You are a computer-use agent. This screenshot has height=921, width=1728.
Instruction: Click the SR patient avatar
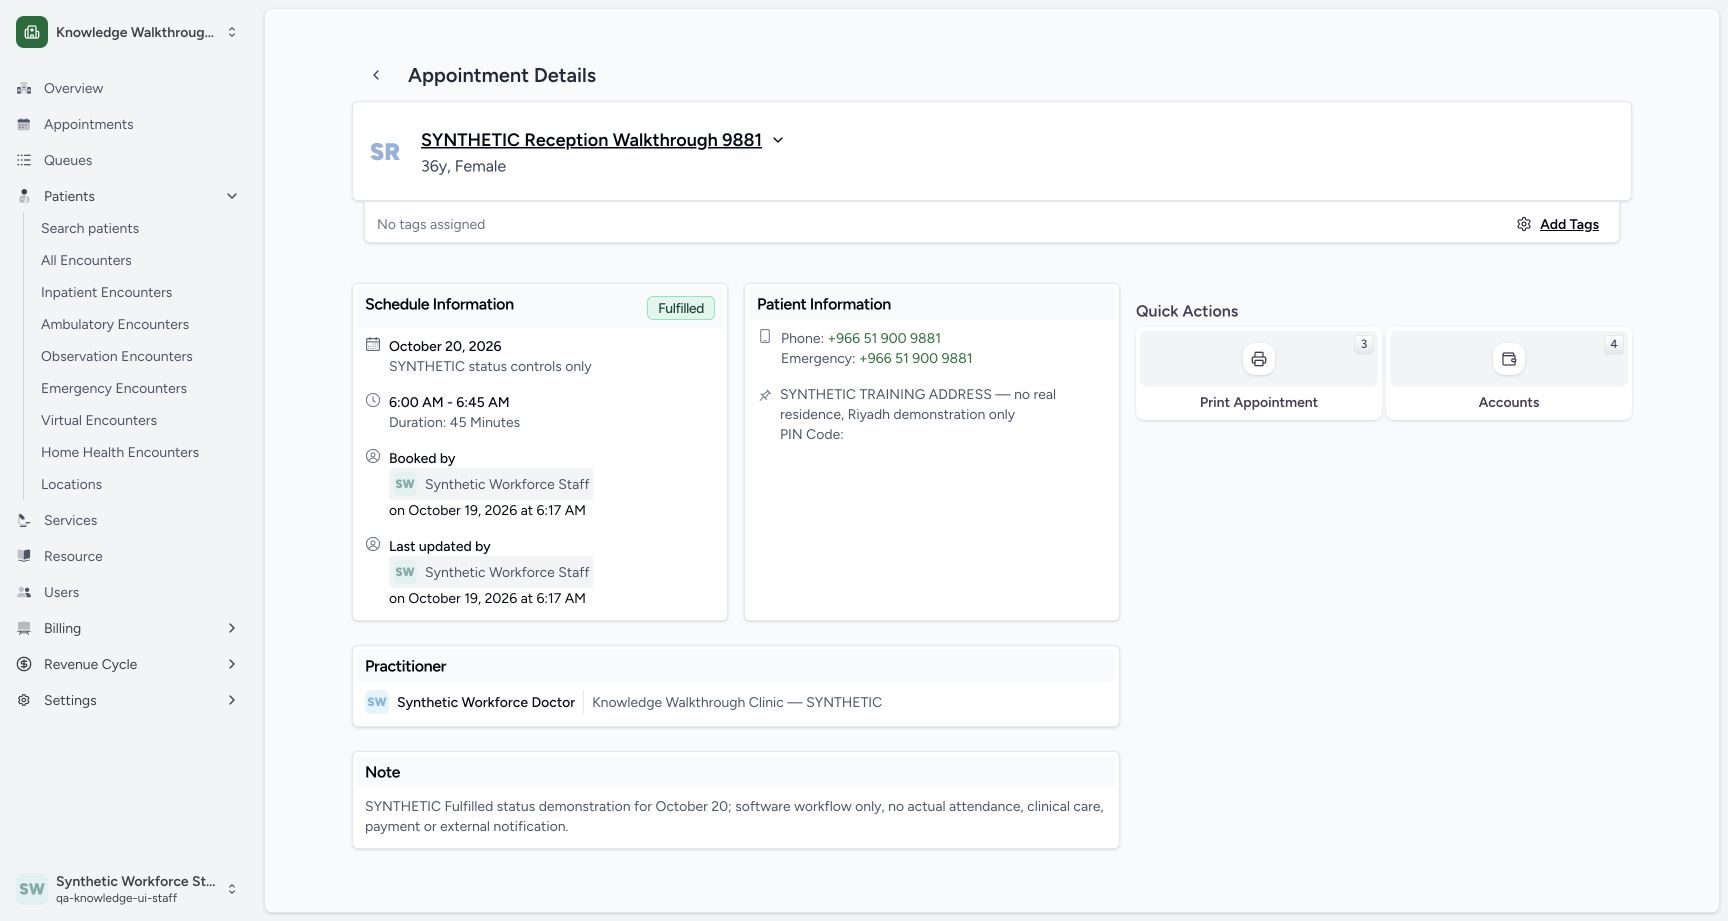(x=385, y=152)
